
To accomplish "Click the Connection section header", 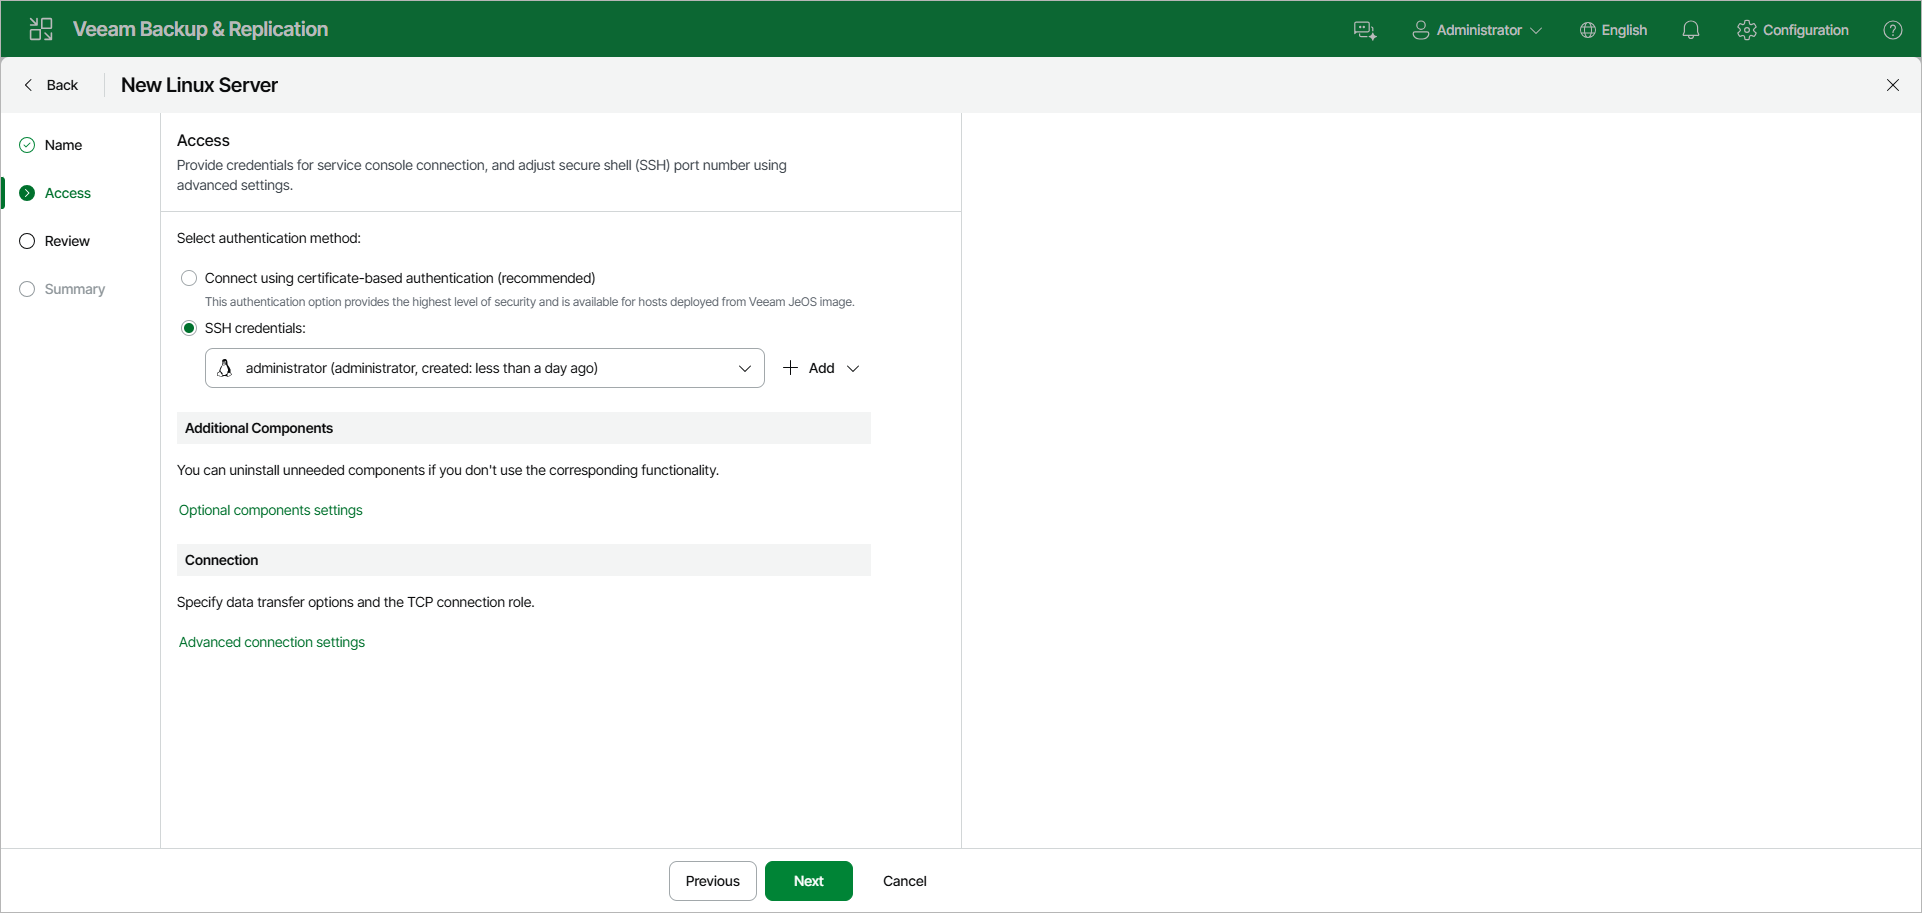I will [524, 560].
